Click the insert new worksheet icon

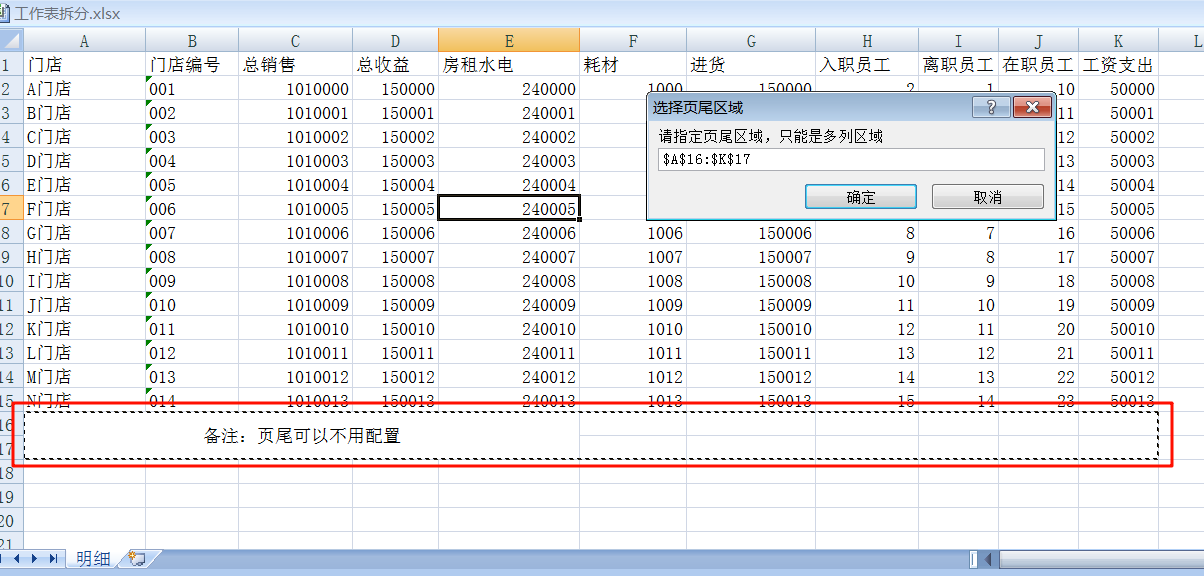[138, 559]
